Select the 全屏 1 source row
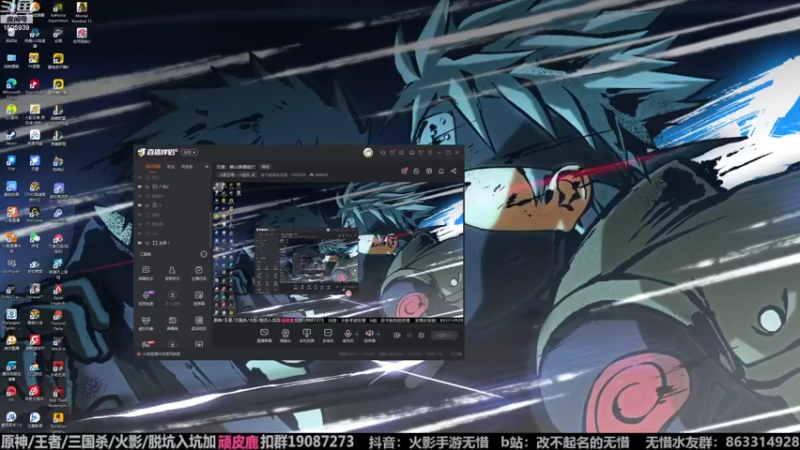The width and height of the screenshot is (800, 450). tap(172, 243)
